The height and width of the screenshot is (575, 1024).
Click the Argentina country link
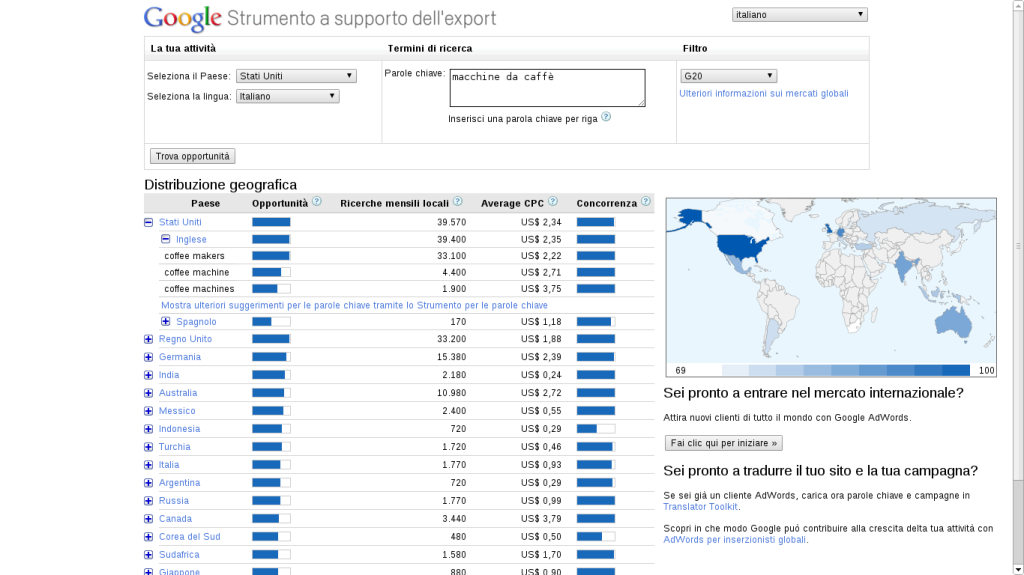click(179, 483)
